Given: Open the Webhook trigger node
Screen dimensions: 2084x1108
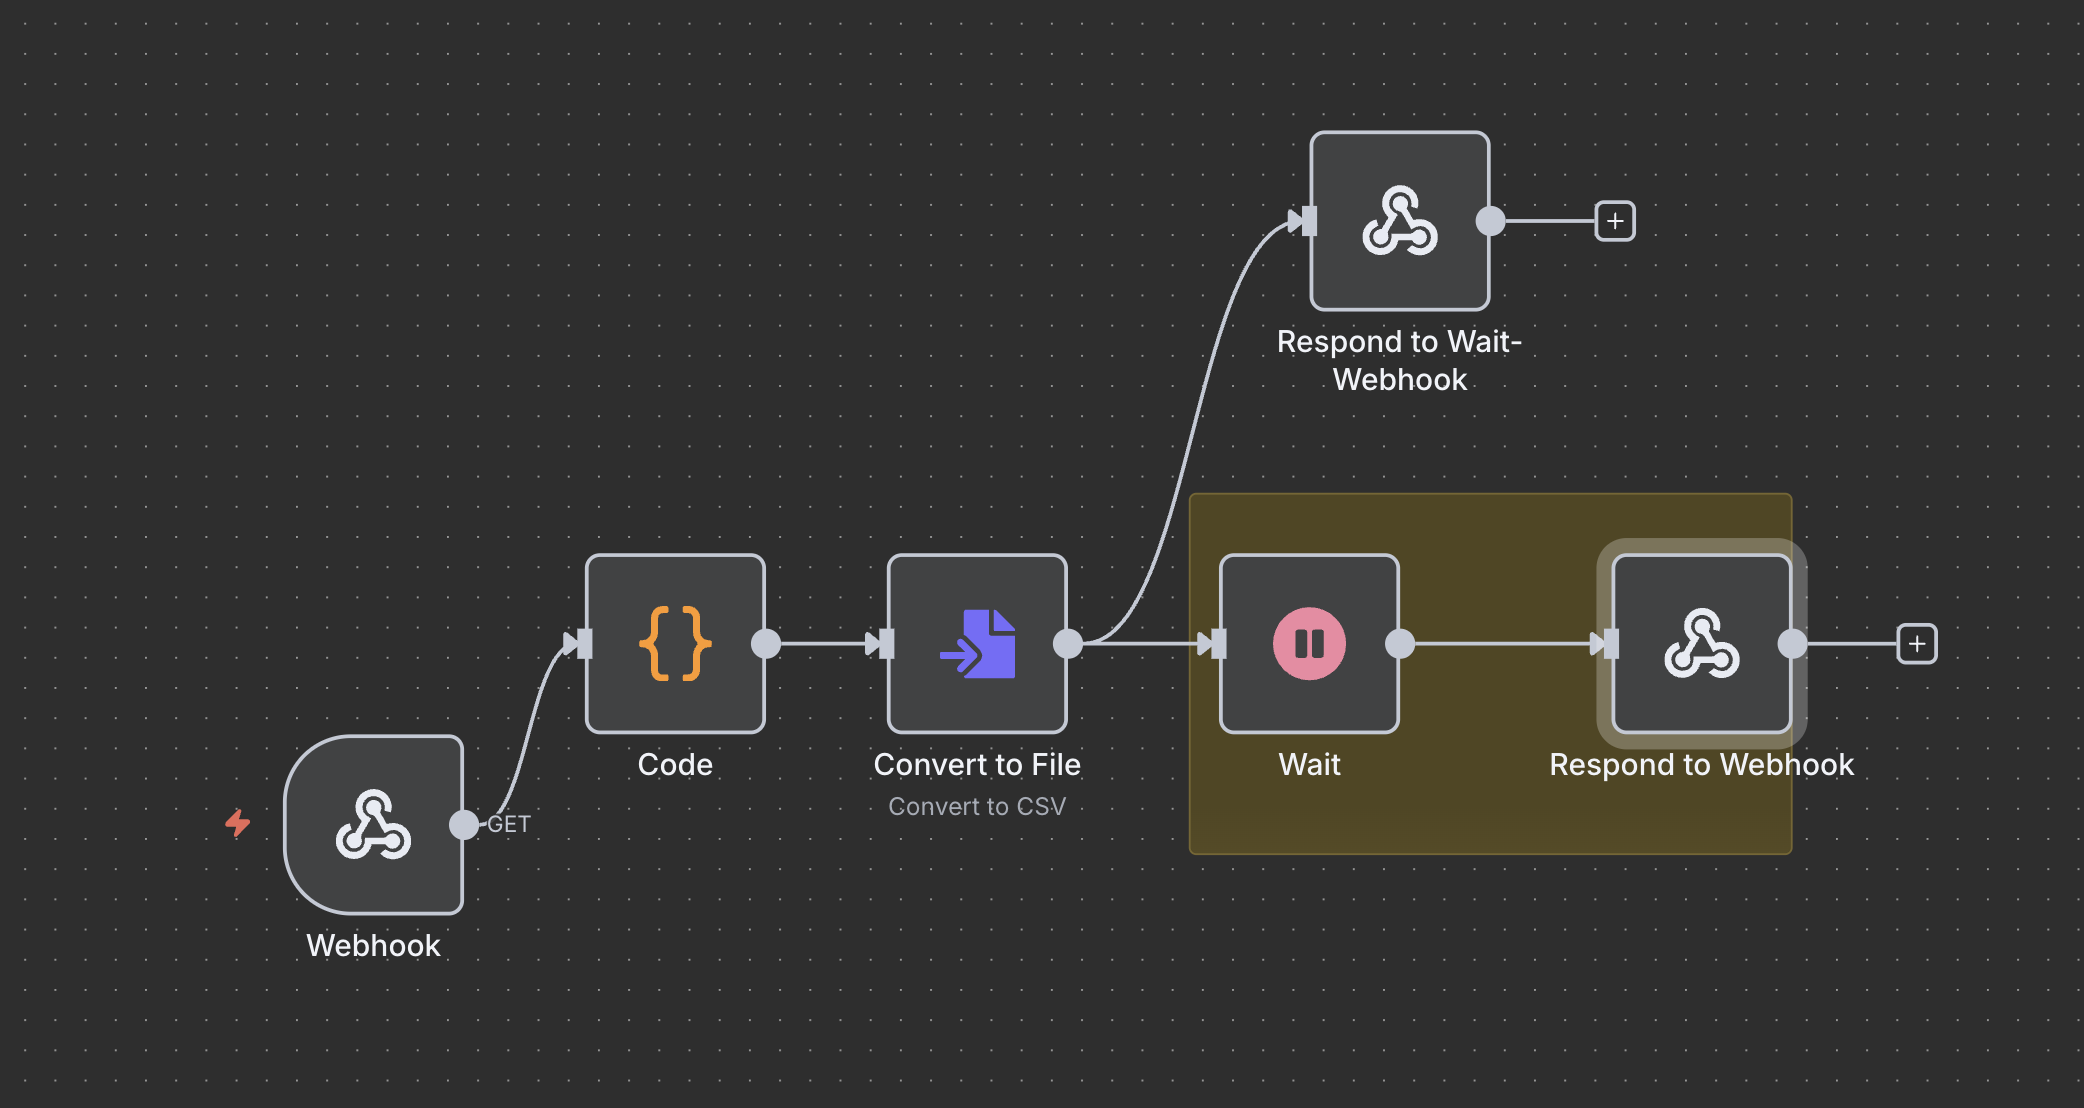Looking at the screenshot, I should [372, 824].
